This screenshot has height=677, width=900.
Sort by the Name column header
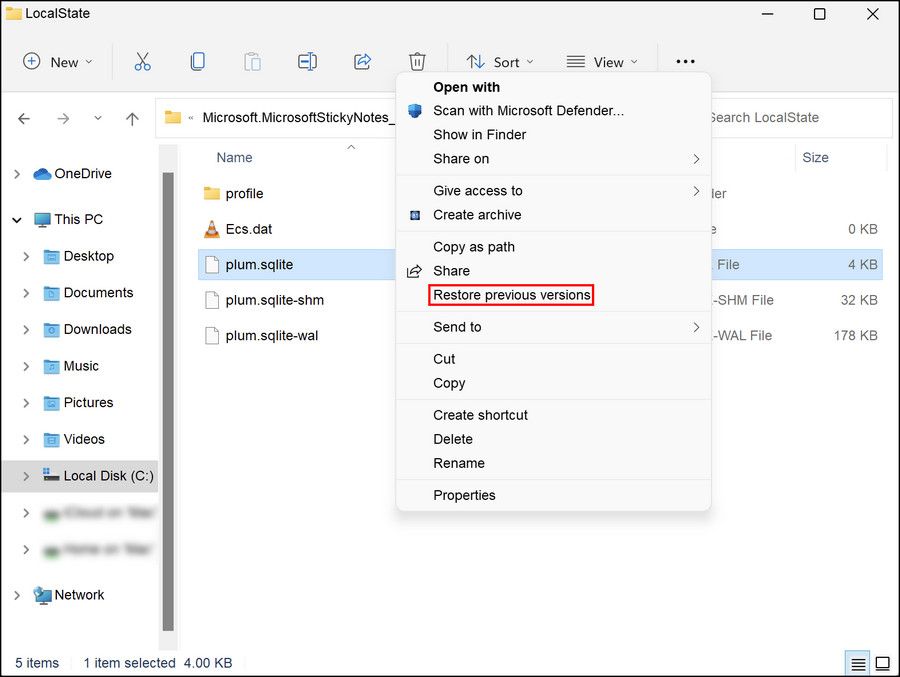pos(234,158)
